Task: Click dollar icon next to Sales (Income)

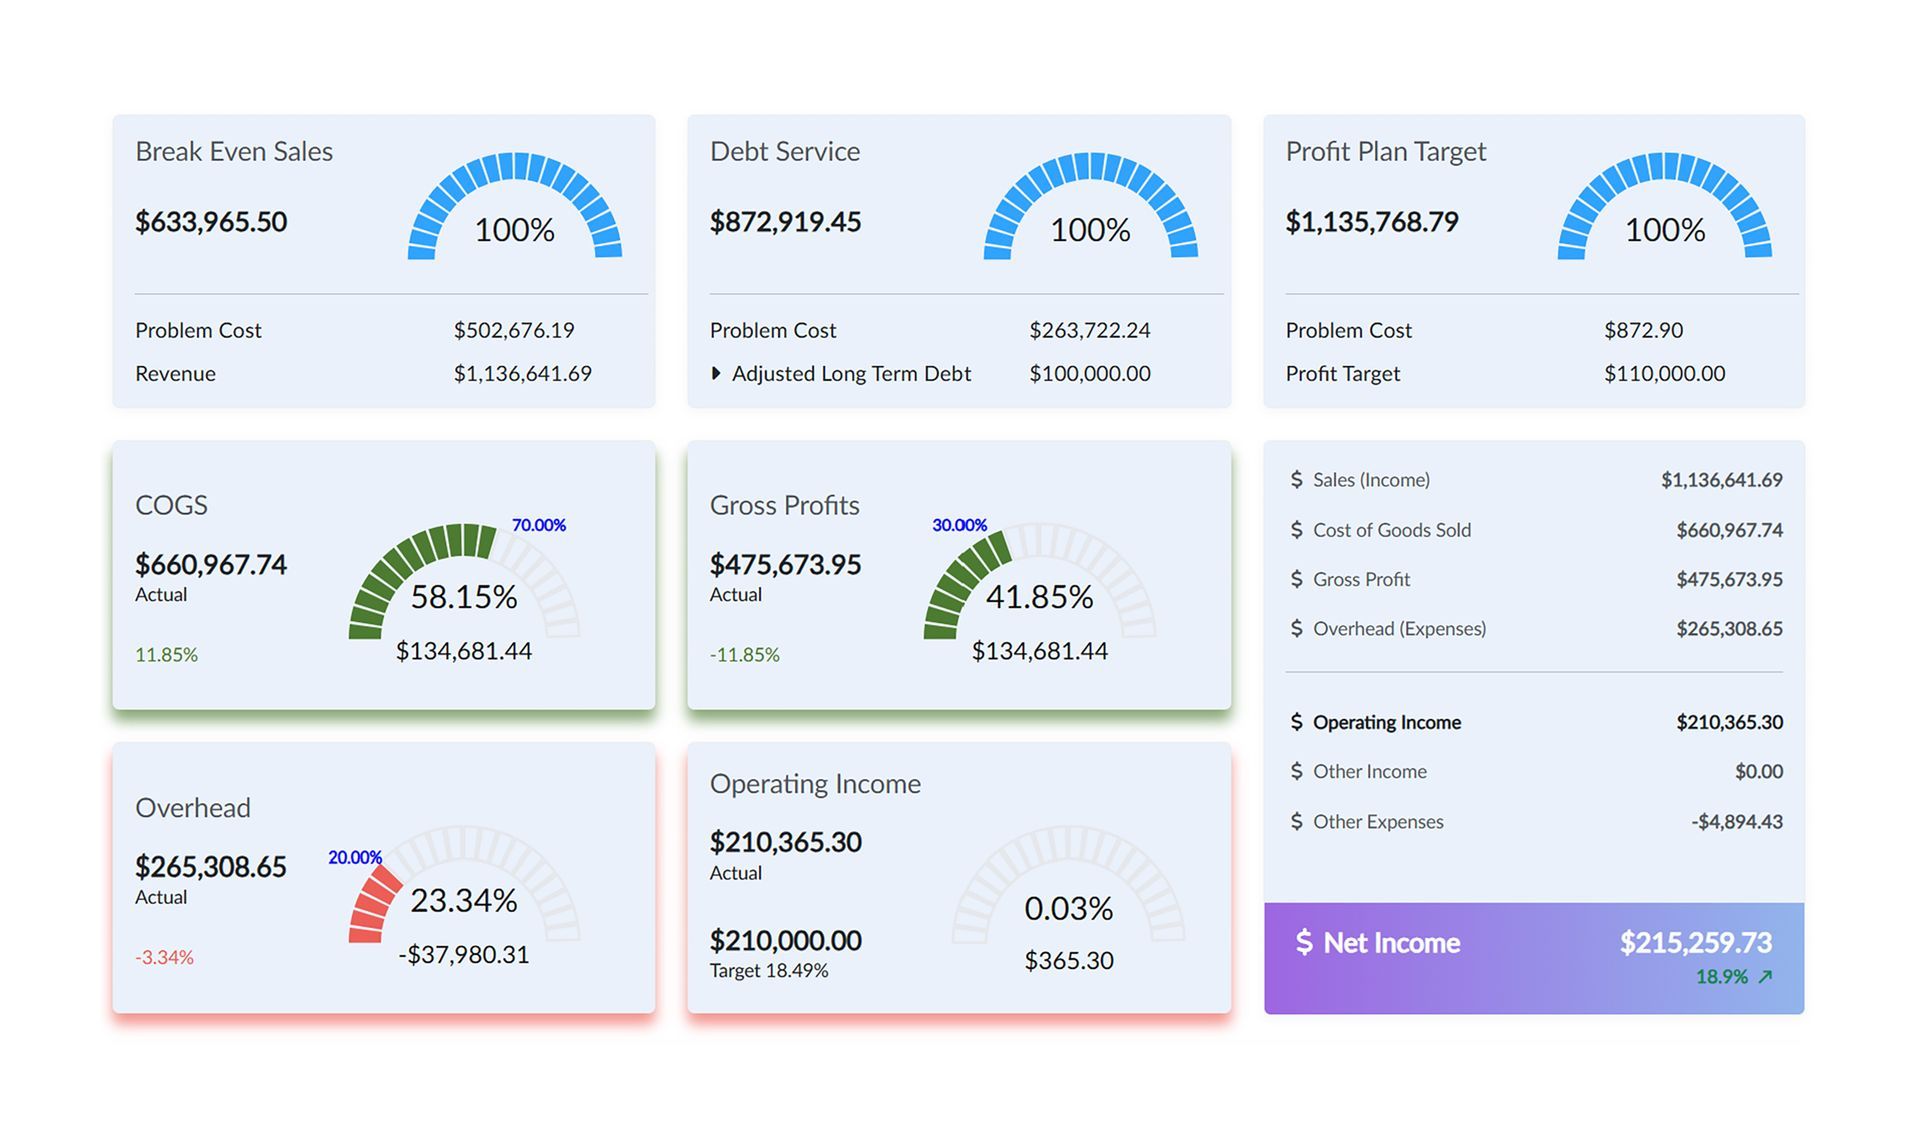Action: point(1296,480)
